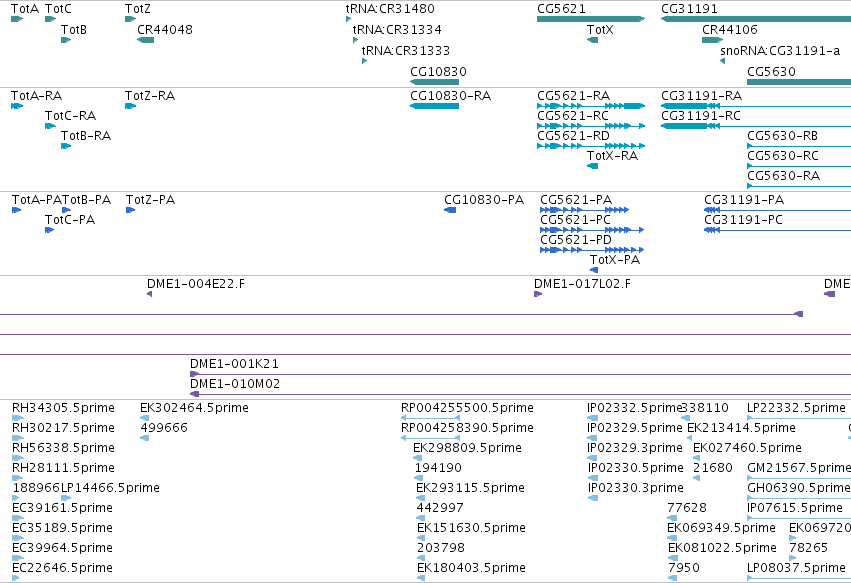Select CG10830-PA protein feature
This screenshot has height=583, width=851.
(450, 210)
